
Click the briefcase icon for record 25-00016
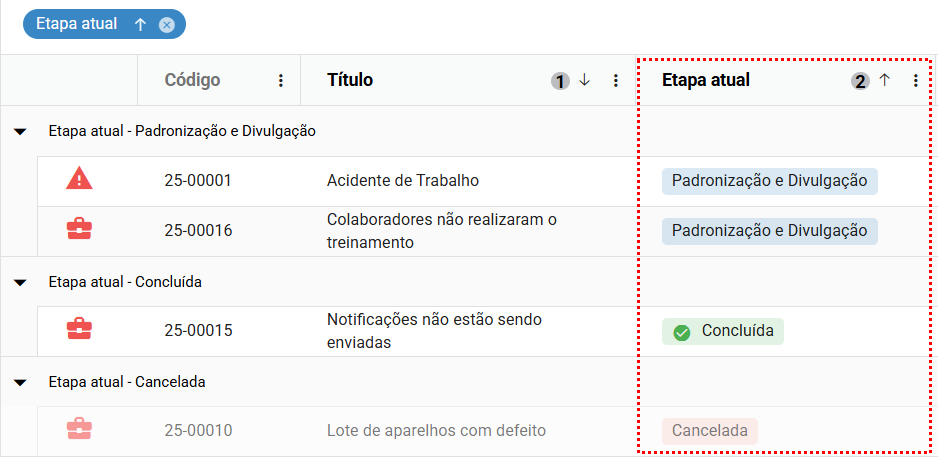click(x=79, y=230)
